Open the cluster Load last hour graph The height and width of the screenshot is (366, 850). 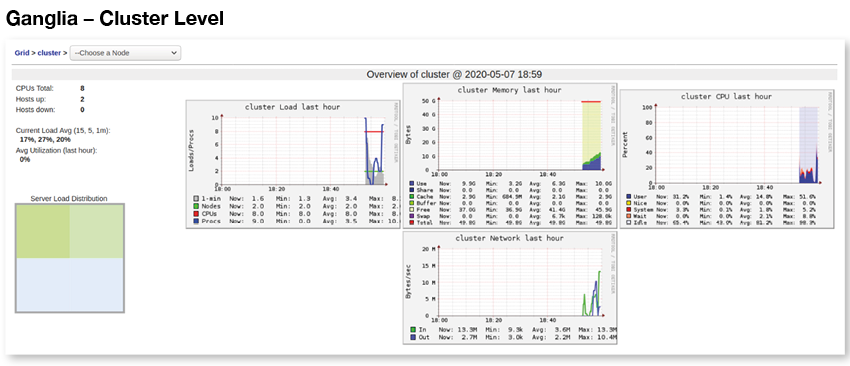click(293, 164)
